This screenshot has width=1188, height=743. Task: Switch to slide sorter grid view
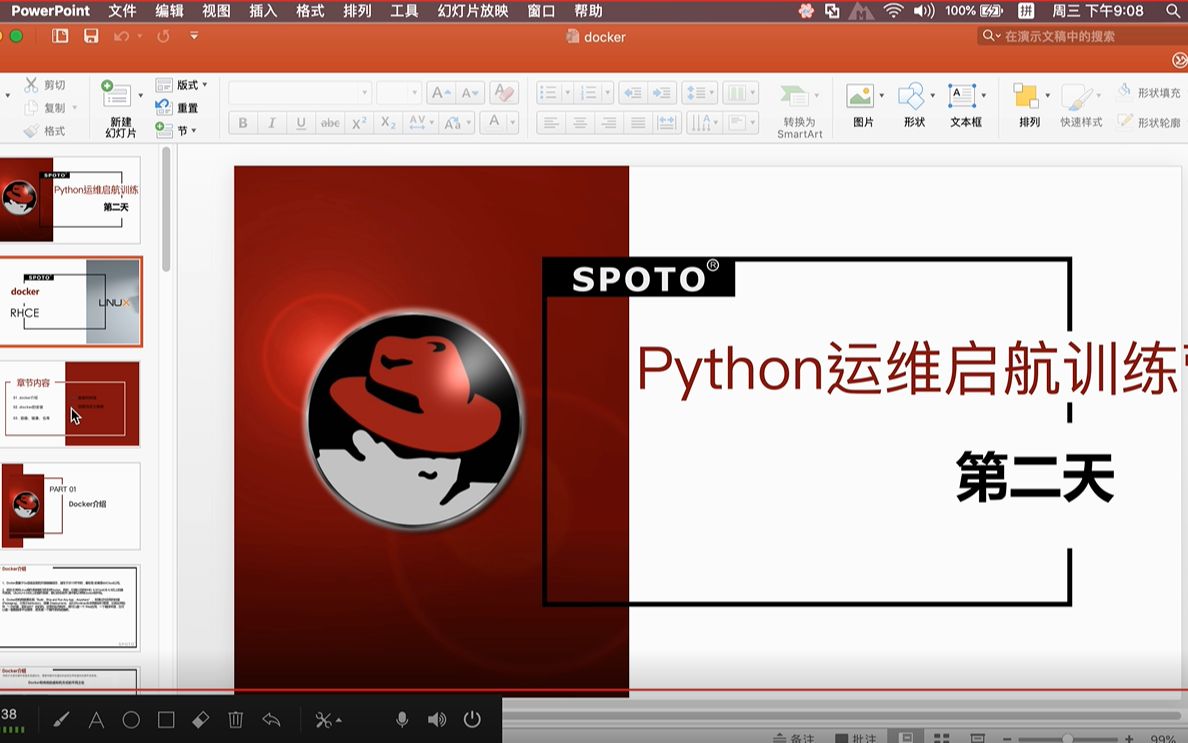click(x=942, y=738)
